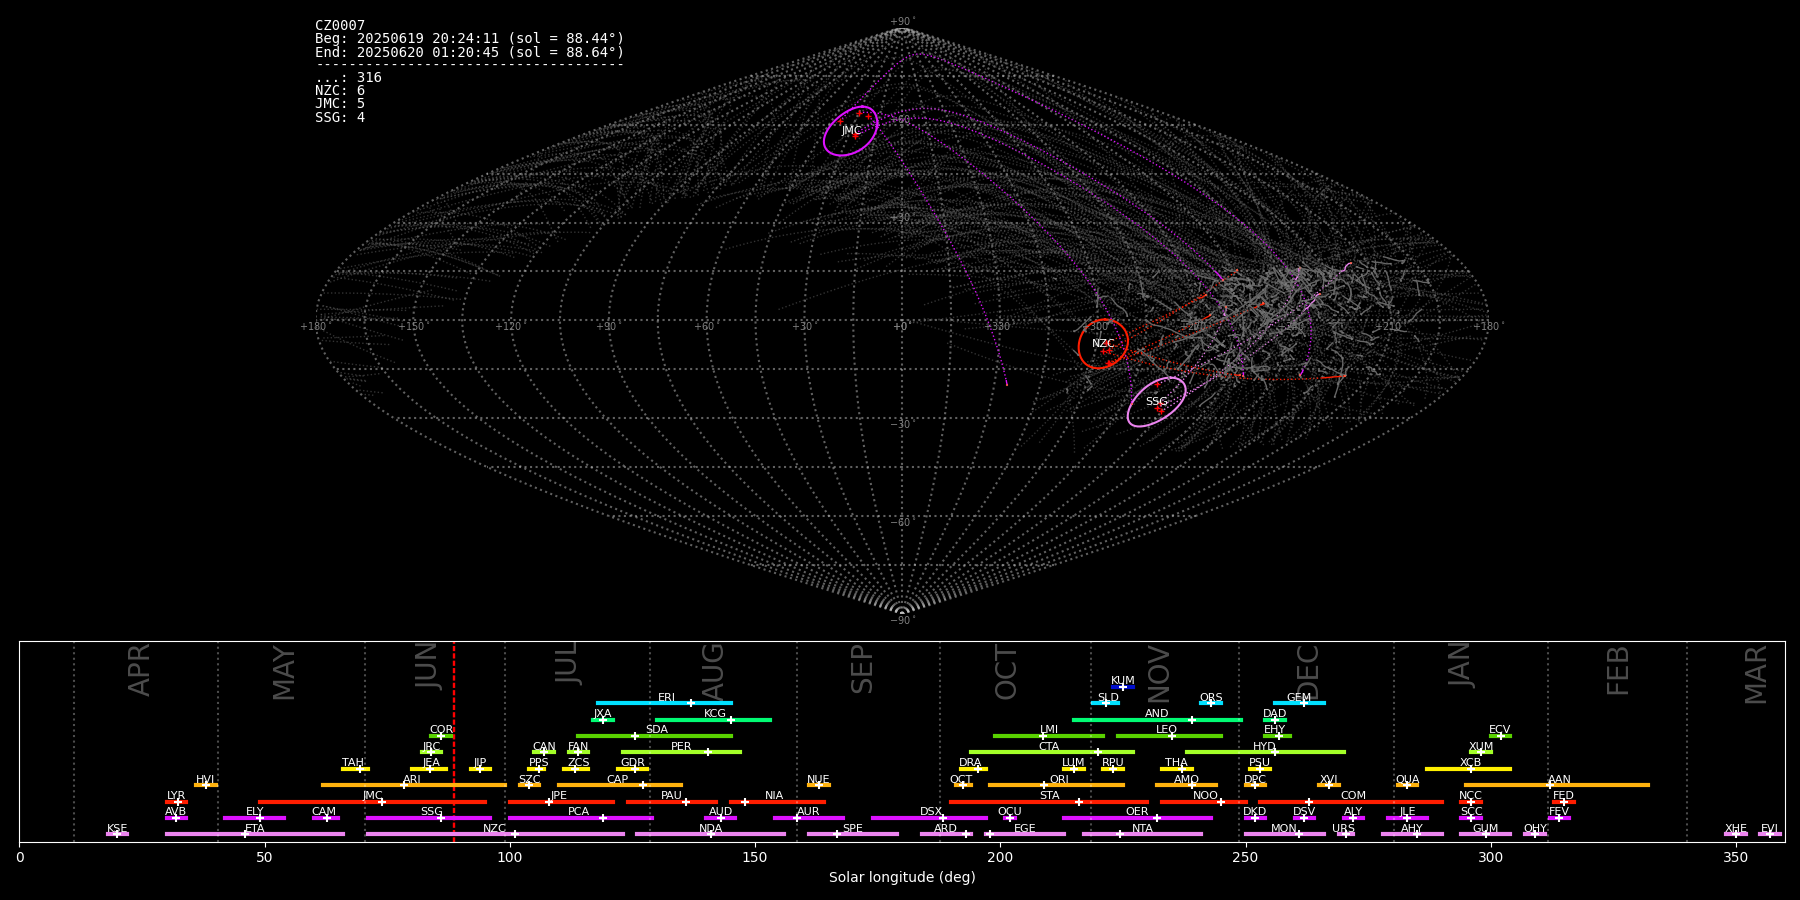The image size is (1800, 900).
Task: Click the DEC month label
Action: (1308, 672)
